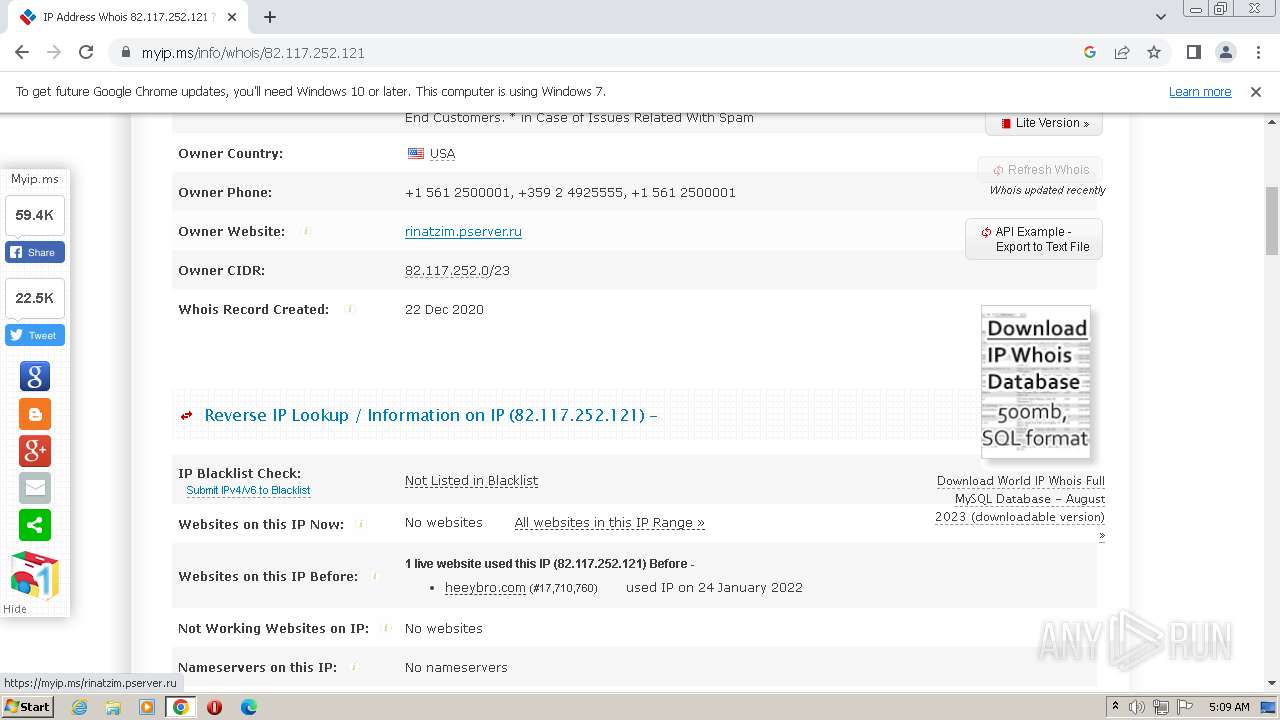Image resolution: width=1280 pixels, height=720 pixels.
Task: Open green ShareThis icon
Action: click(35, 525)
